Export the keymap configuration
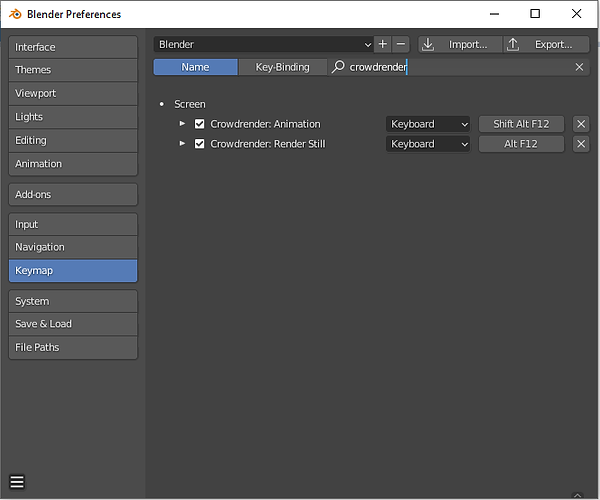600x500 pixels. (x=546, y=44)
